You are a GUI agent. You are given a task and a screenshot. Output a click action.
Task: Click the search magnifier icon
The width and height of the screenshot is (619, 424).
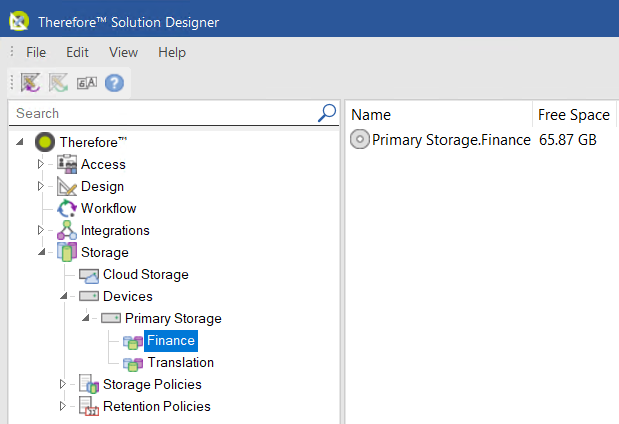tap(327, 113)
